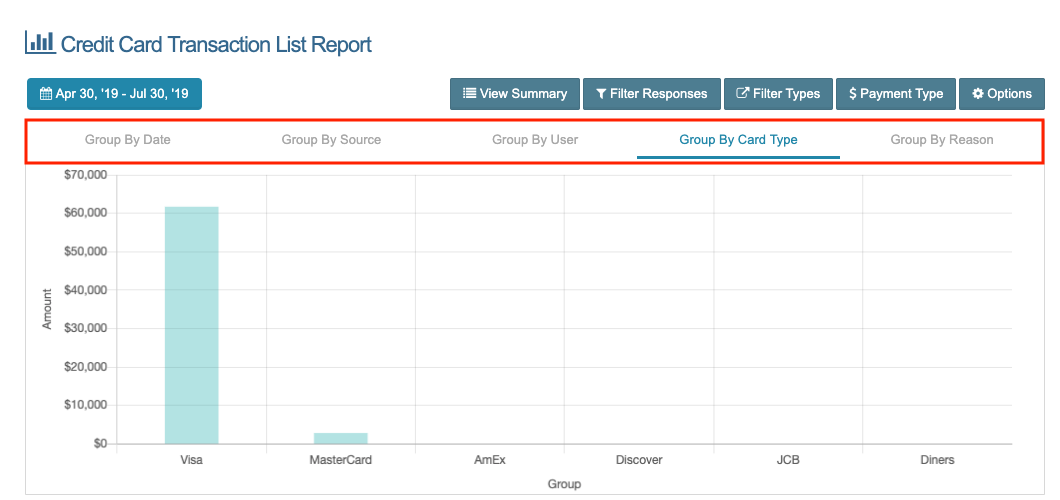Screen dimensions: 1060x500
Task: Open the Group By User tab
Action: 535,139
